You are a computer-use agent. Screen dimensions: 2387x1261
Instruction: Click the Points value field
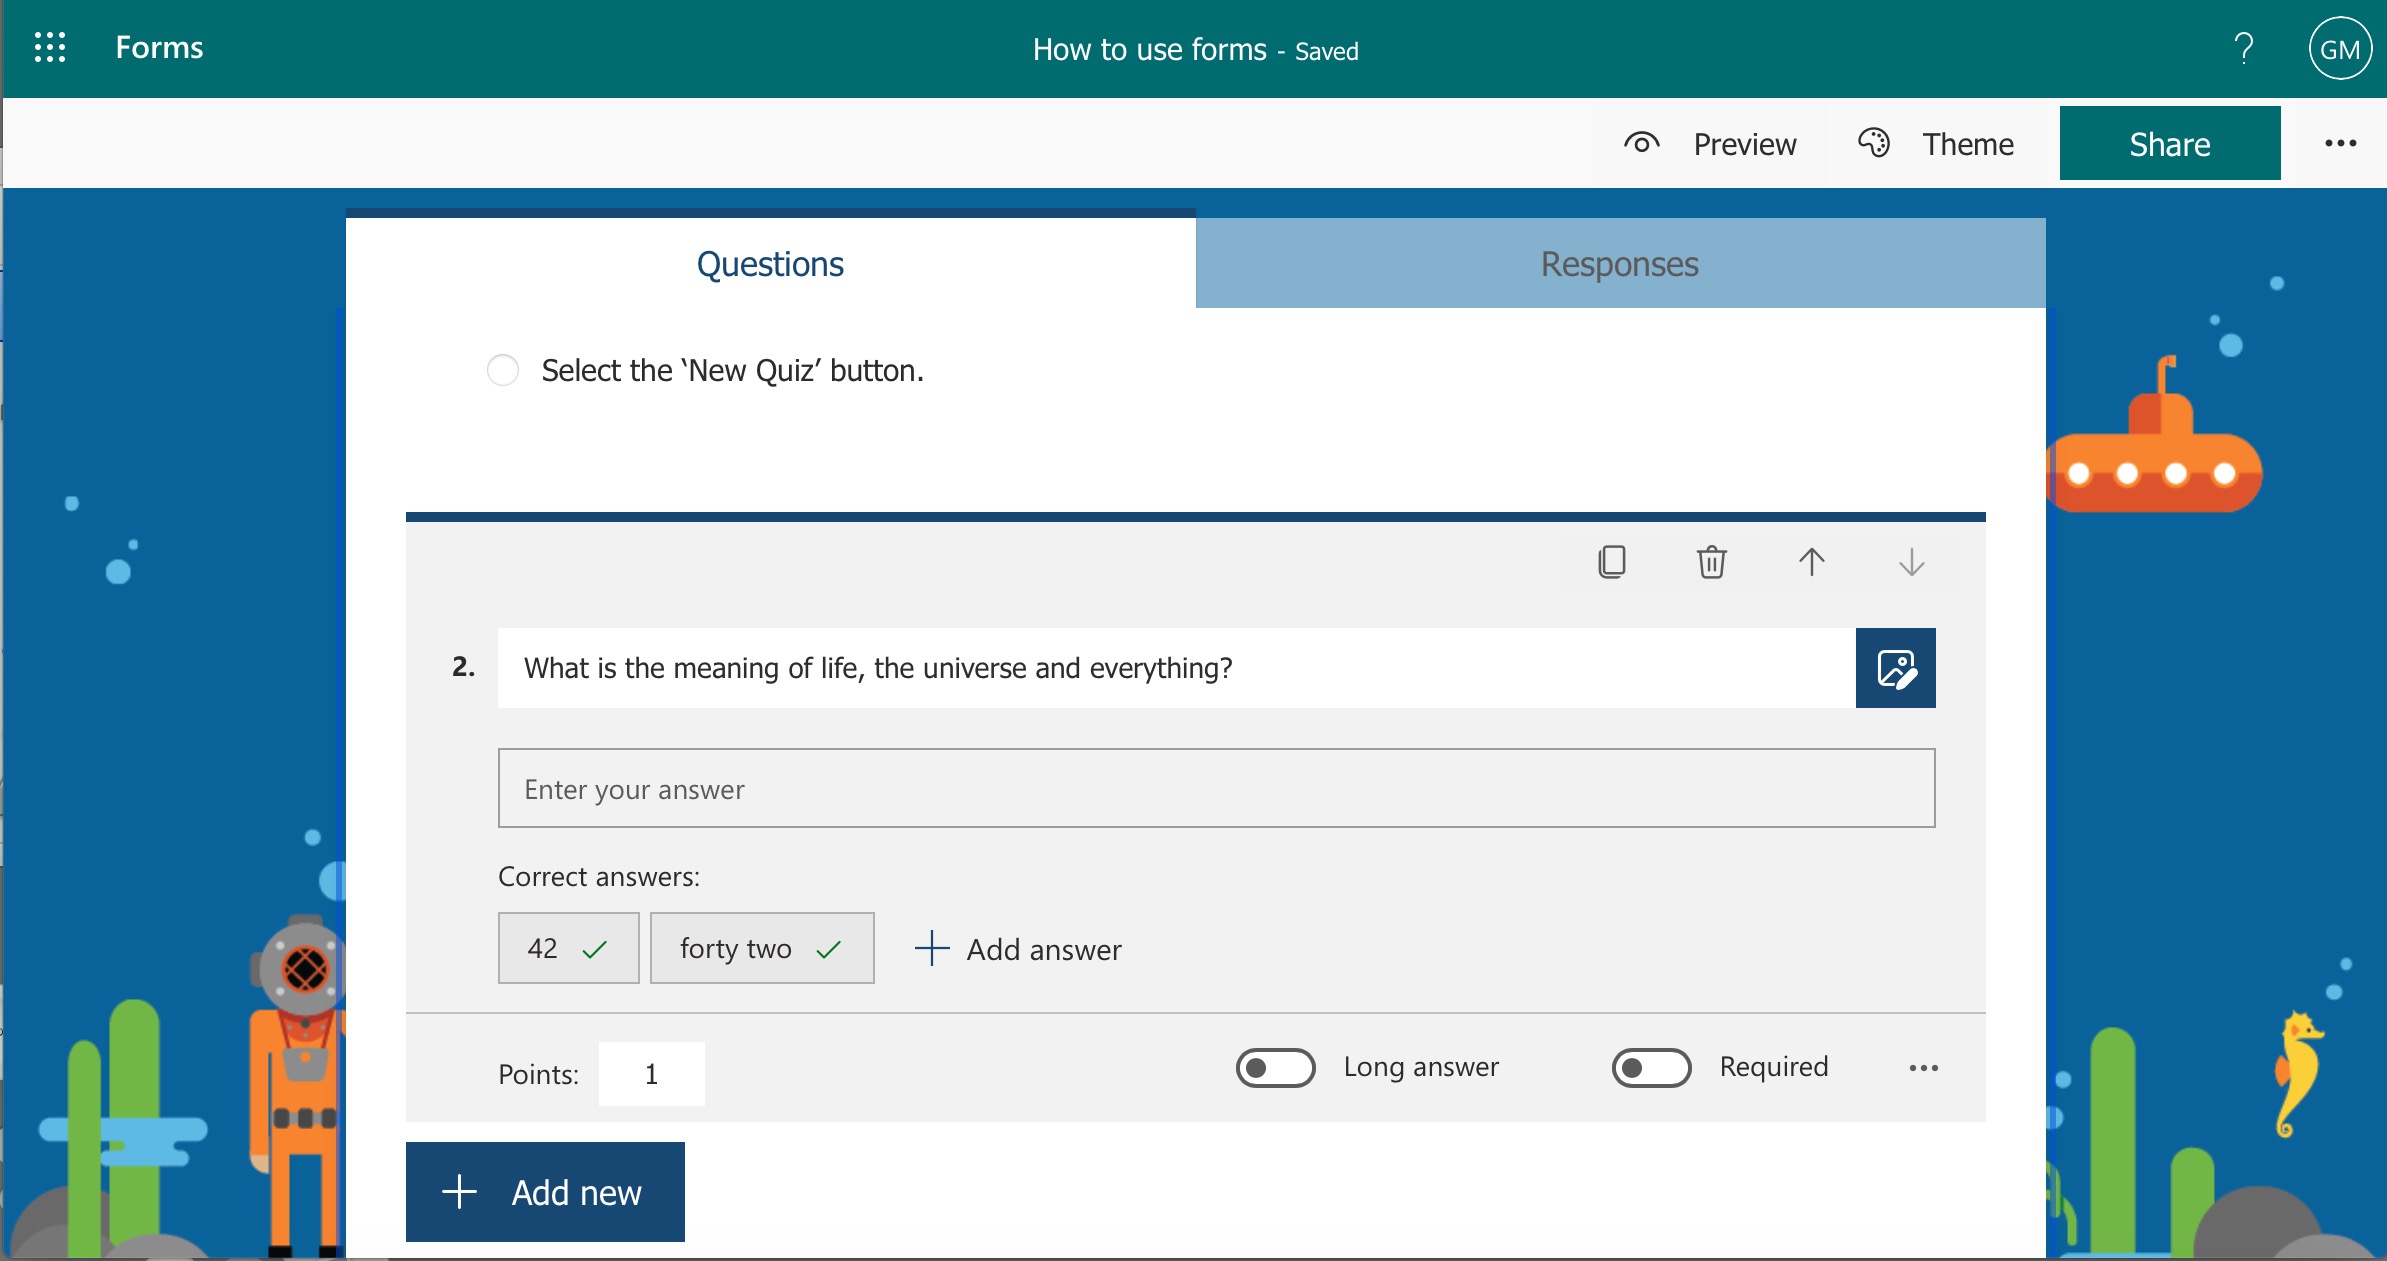(651, 1074)
